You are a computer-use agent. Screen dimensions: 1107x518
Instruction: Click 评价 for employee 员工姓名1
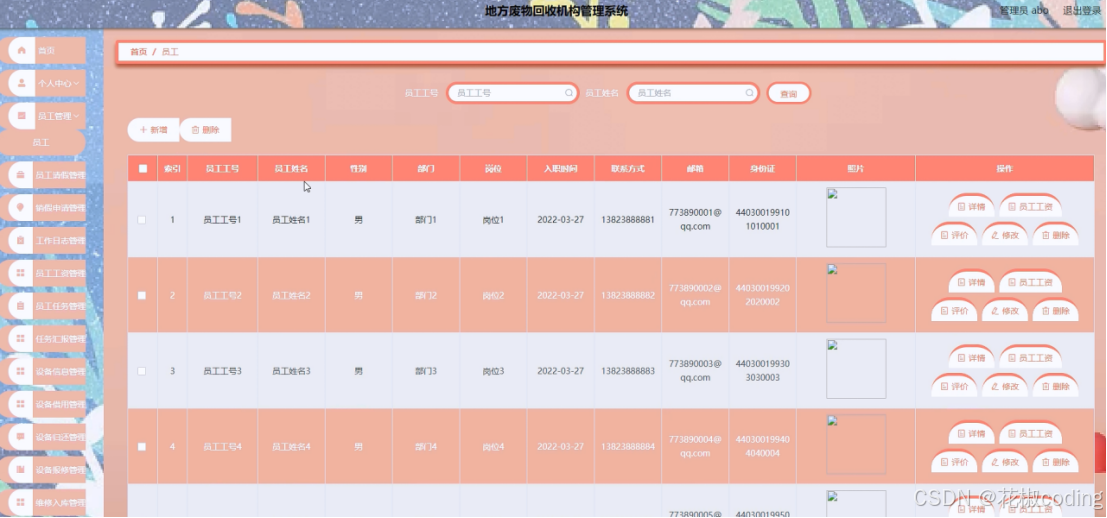click(x=955, y=235)
